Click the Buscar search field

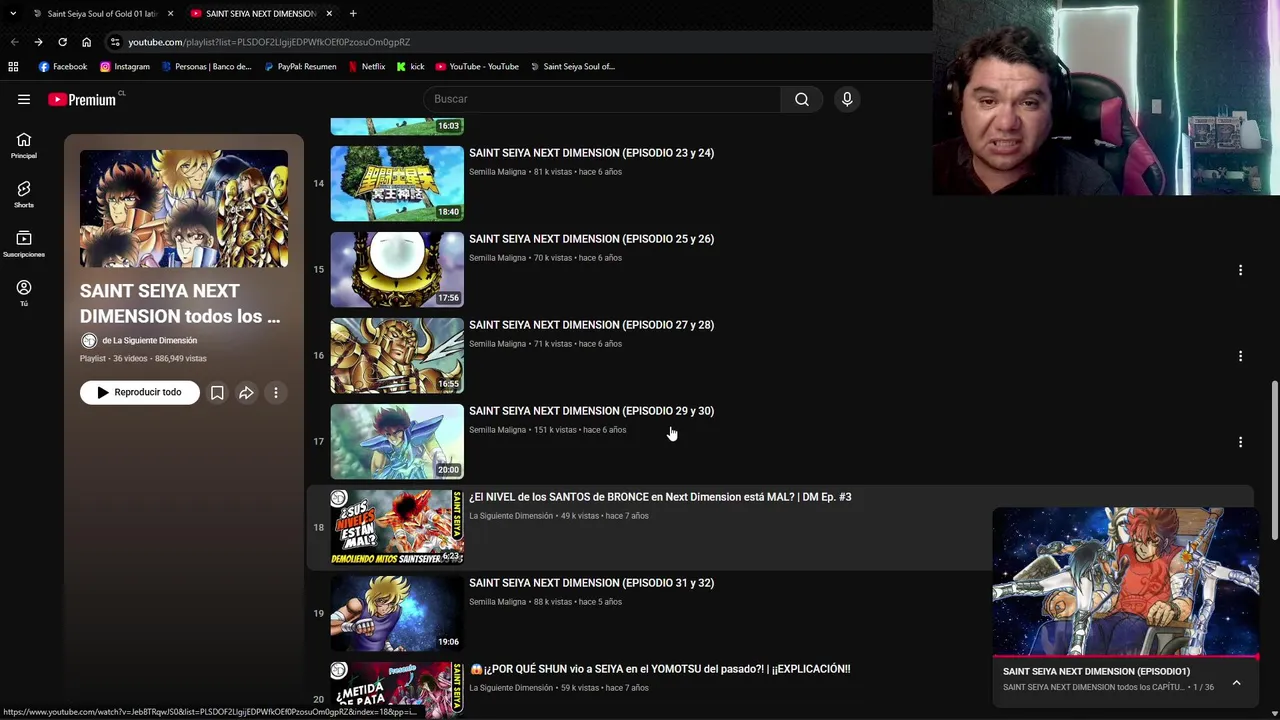point(602,99)
